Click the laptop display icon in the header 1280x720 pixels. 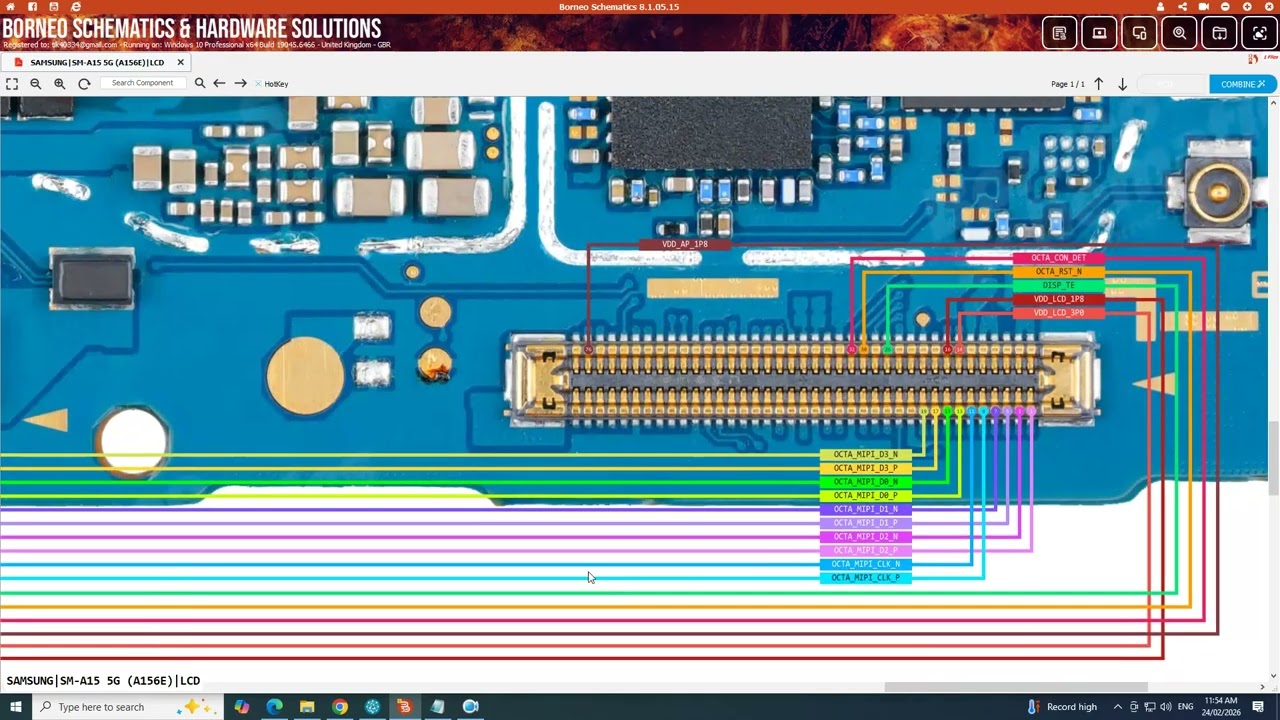(1099, 33)
